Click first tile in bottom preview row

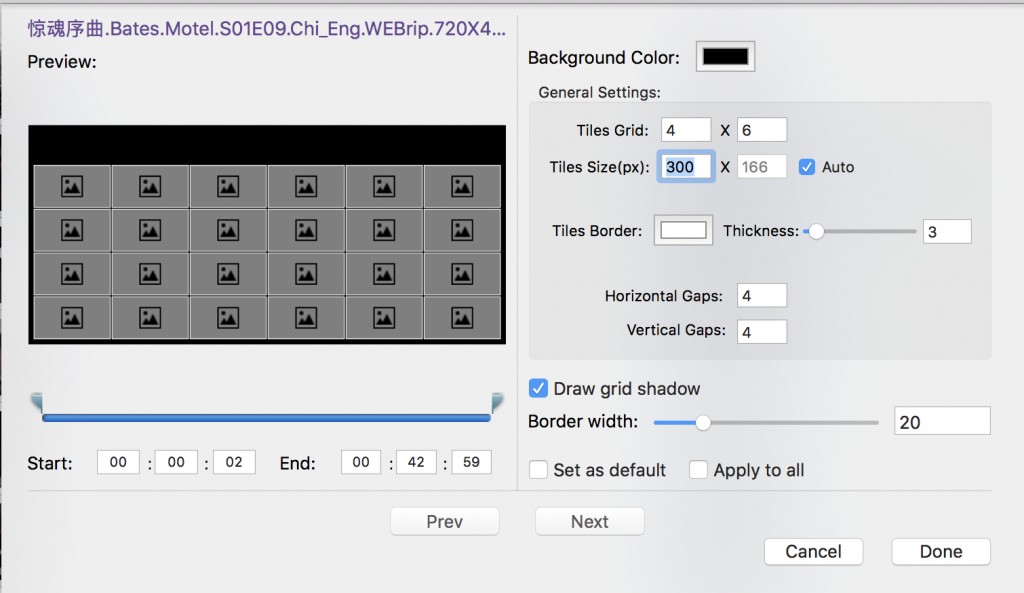click(72, 318)
